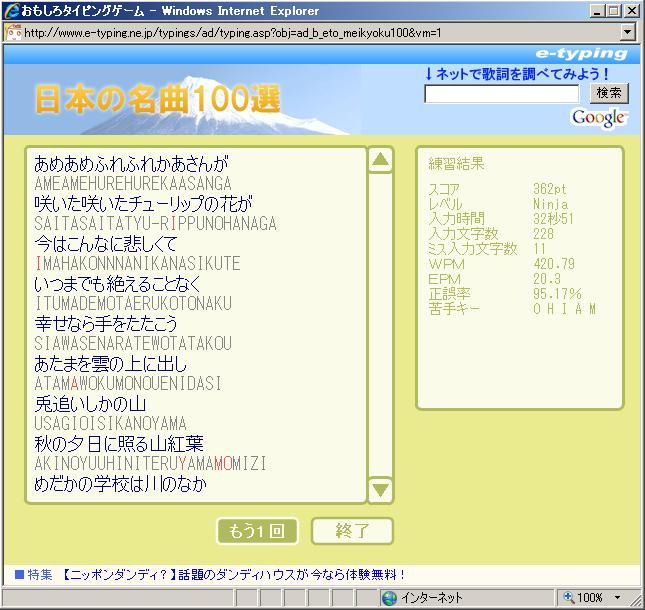Screen dimensions: 645x610
Task: Click the 正誤率 label
Action: point(449,294)
